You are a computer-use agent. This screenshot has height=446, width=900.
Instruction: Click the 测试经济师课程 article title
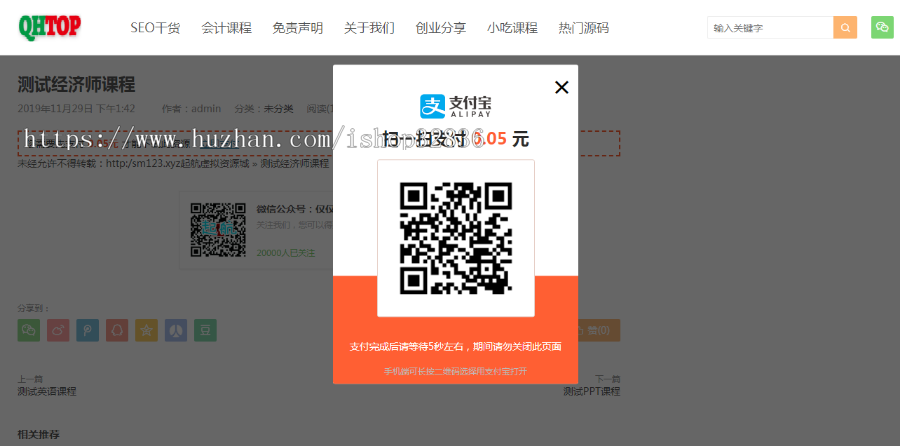76,85
